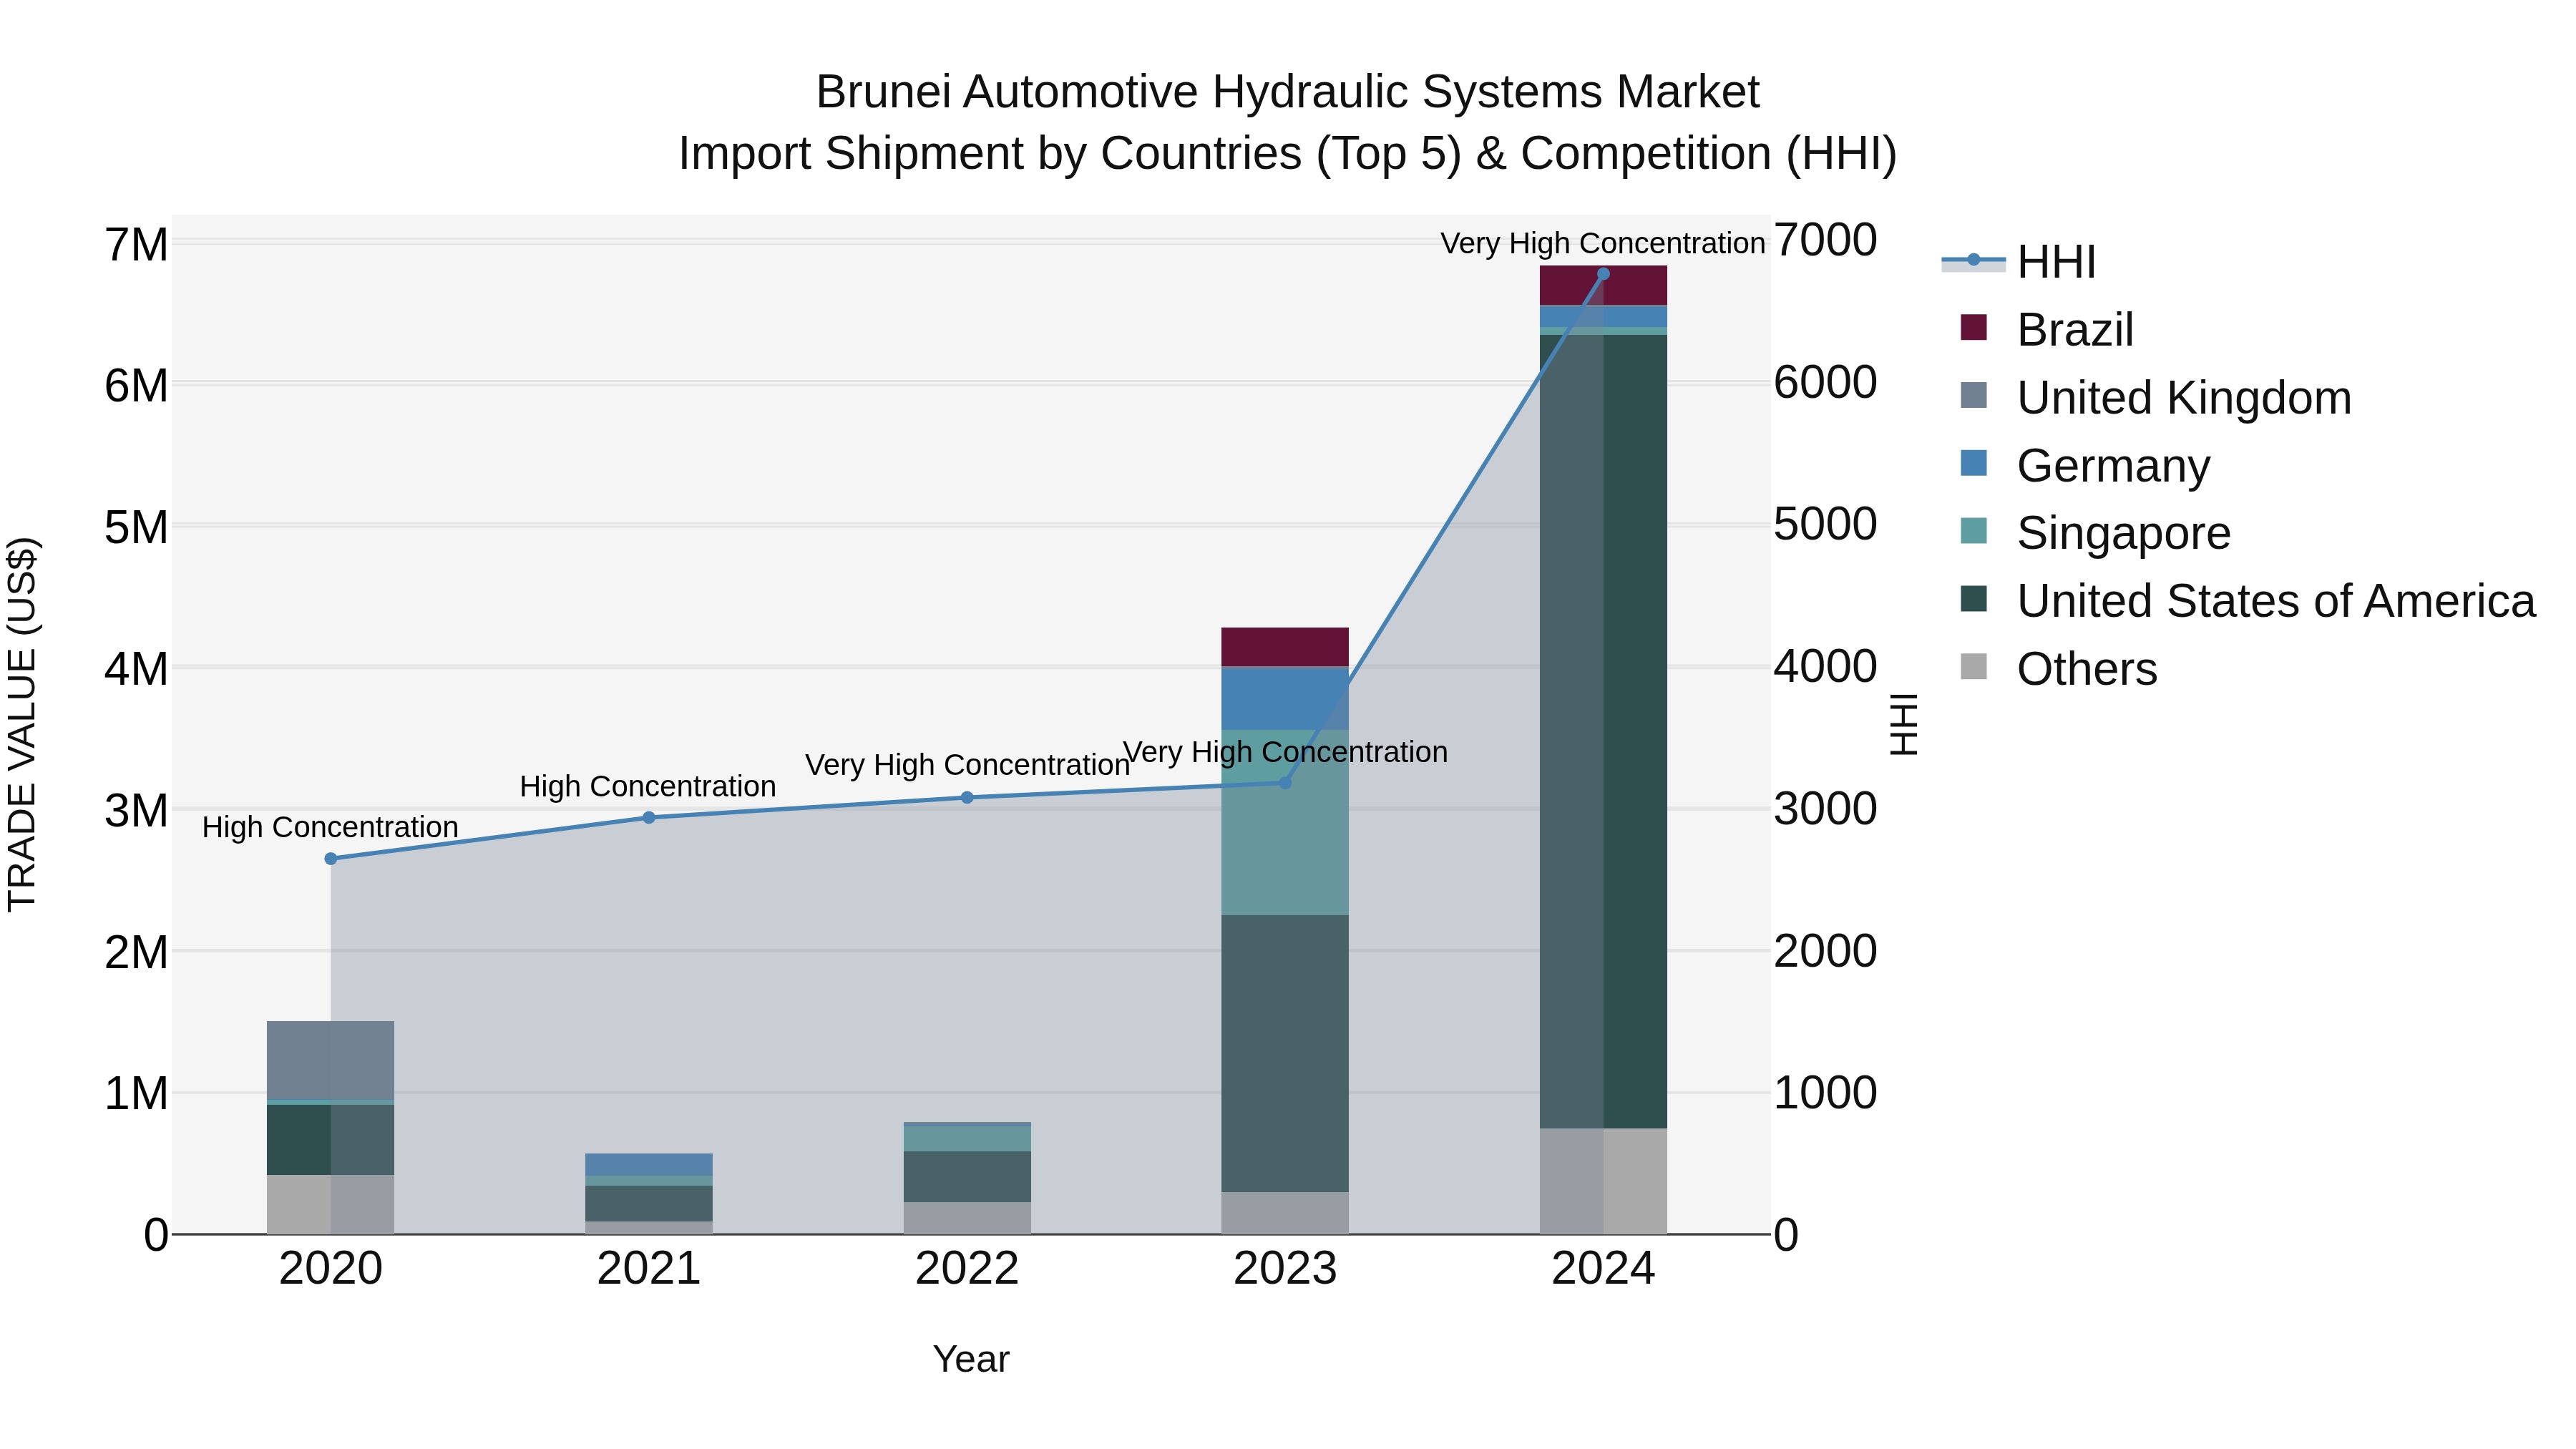
Task: Click the 7000 right axis tick label
Action: click(x=1825, y=241)
